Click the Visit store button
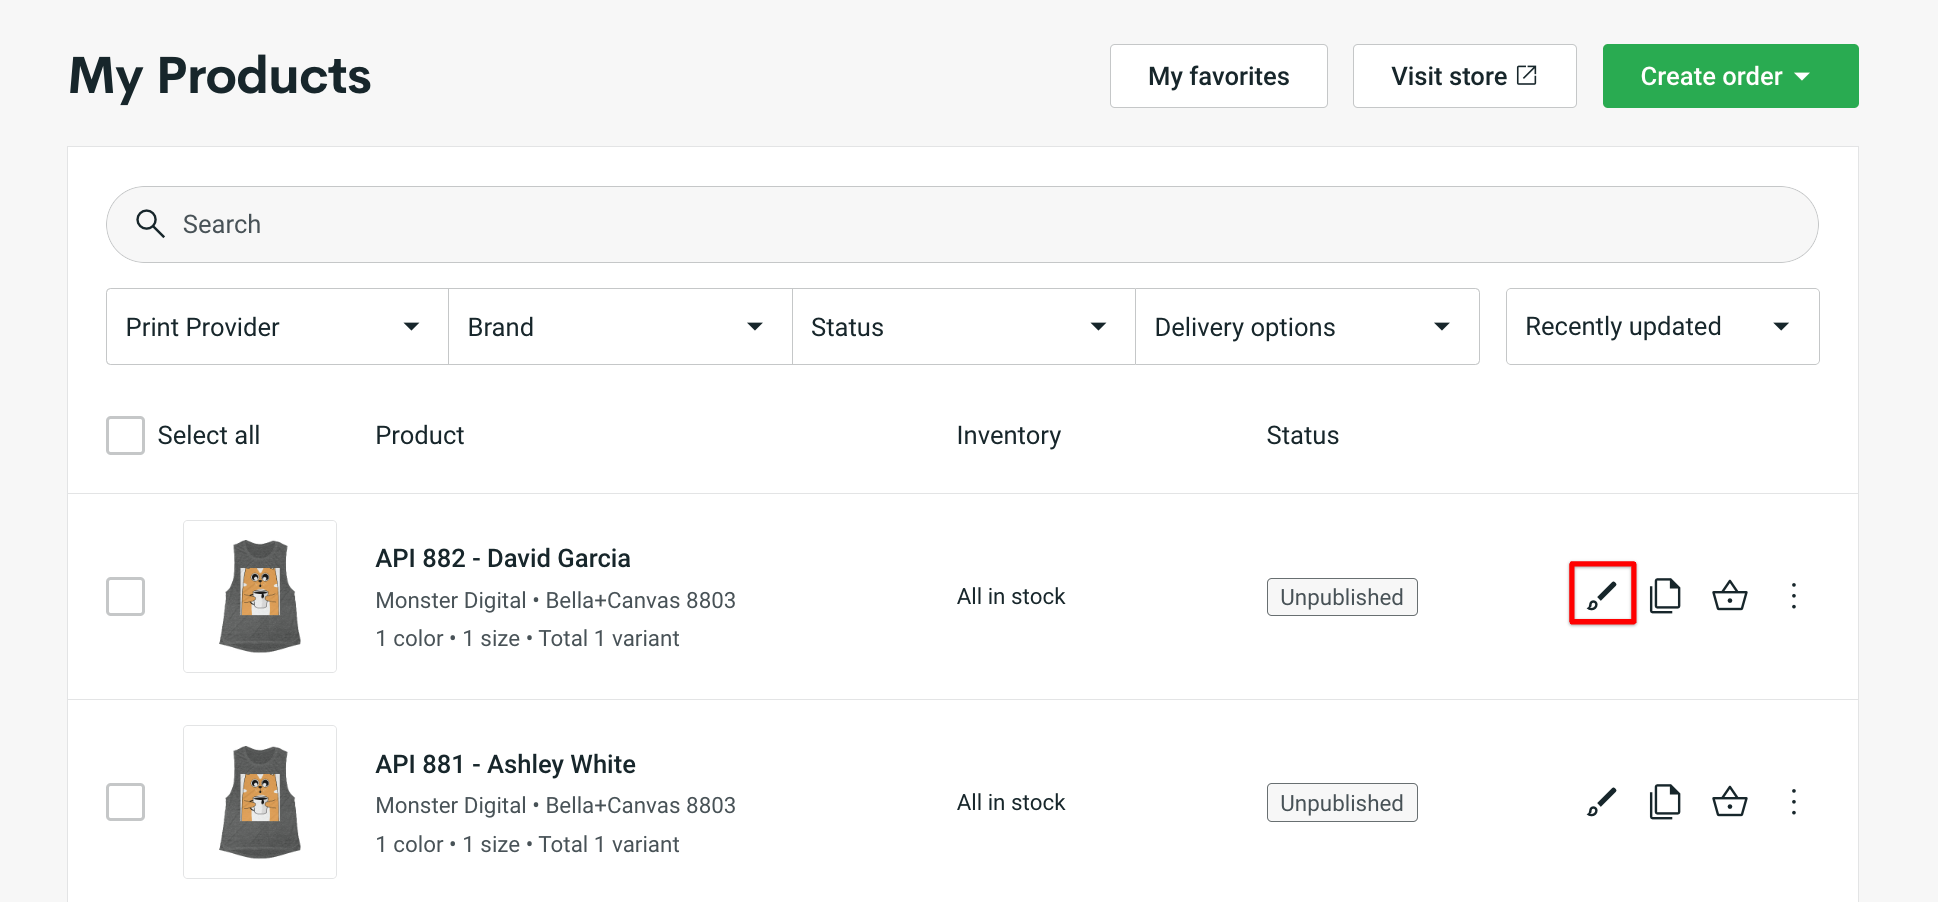 point(1464,76)
